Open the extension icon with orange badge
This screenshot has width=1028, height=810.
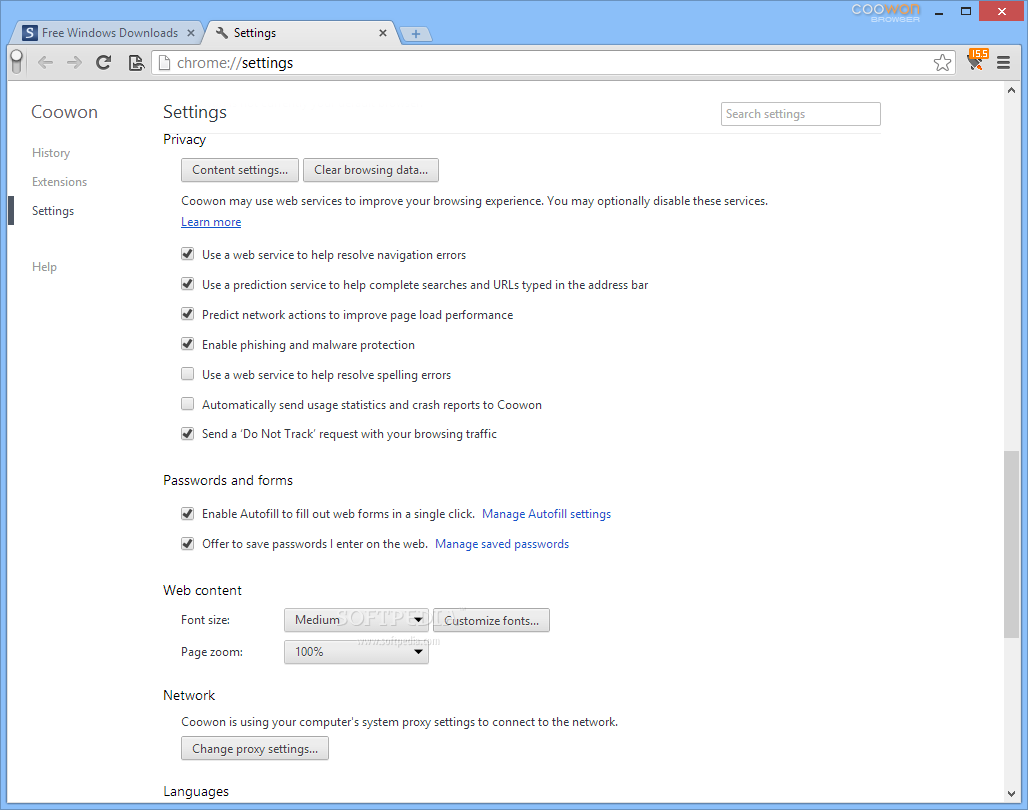976,60
